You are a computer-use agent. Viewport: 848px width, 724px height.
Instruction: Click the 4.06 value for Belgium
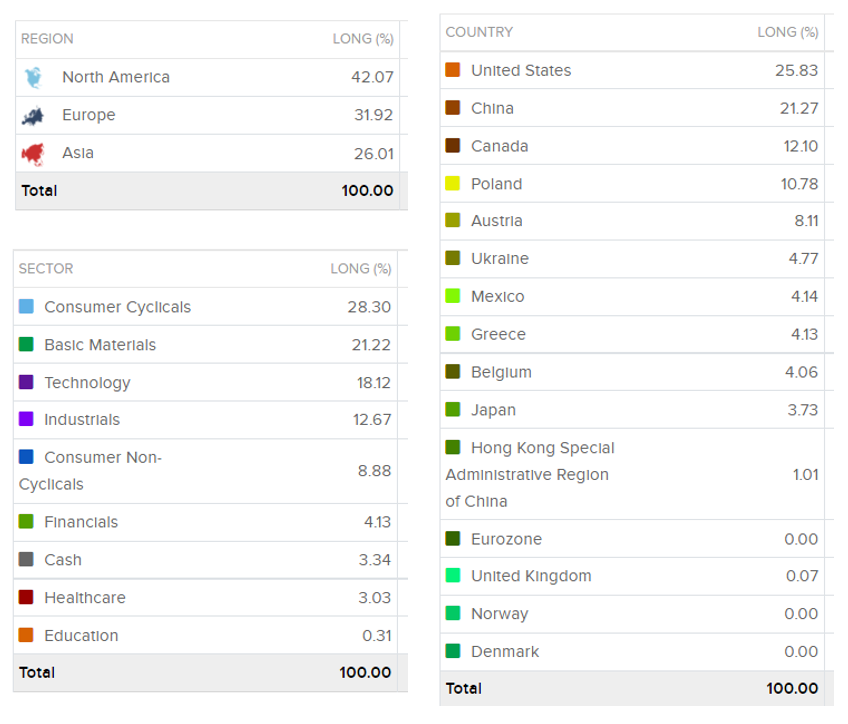point(801,373)
